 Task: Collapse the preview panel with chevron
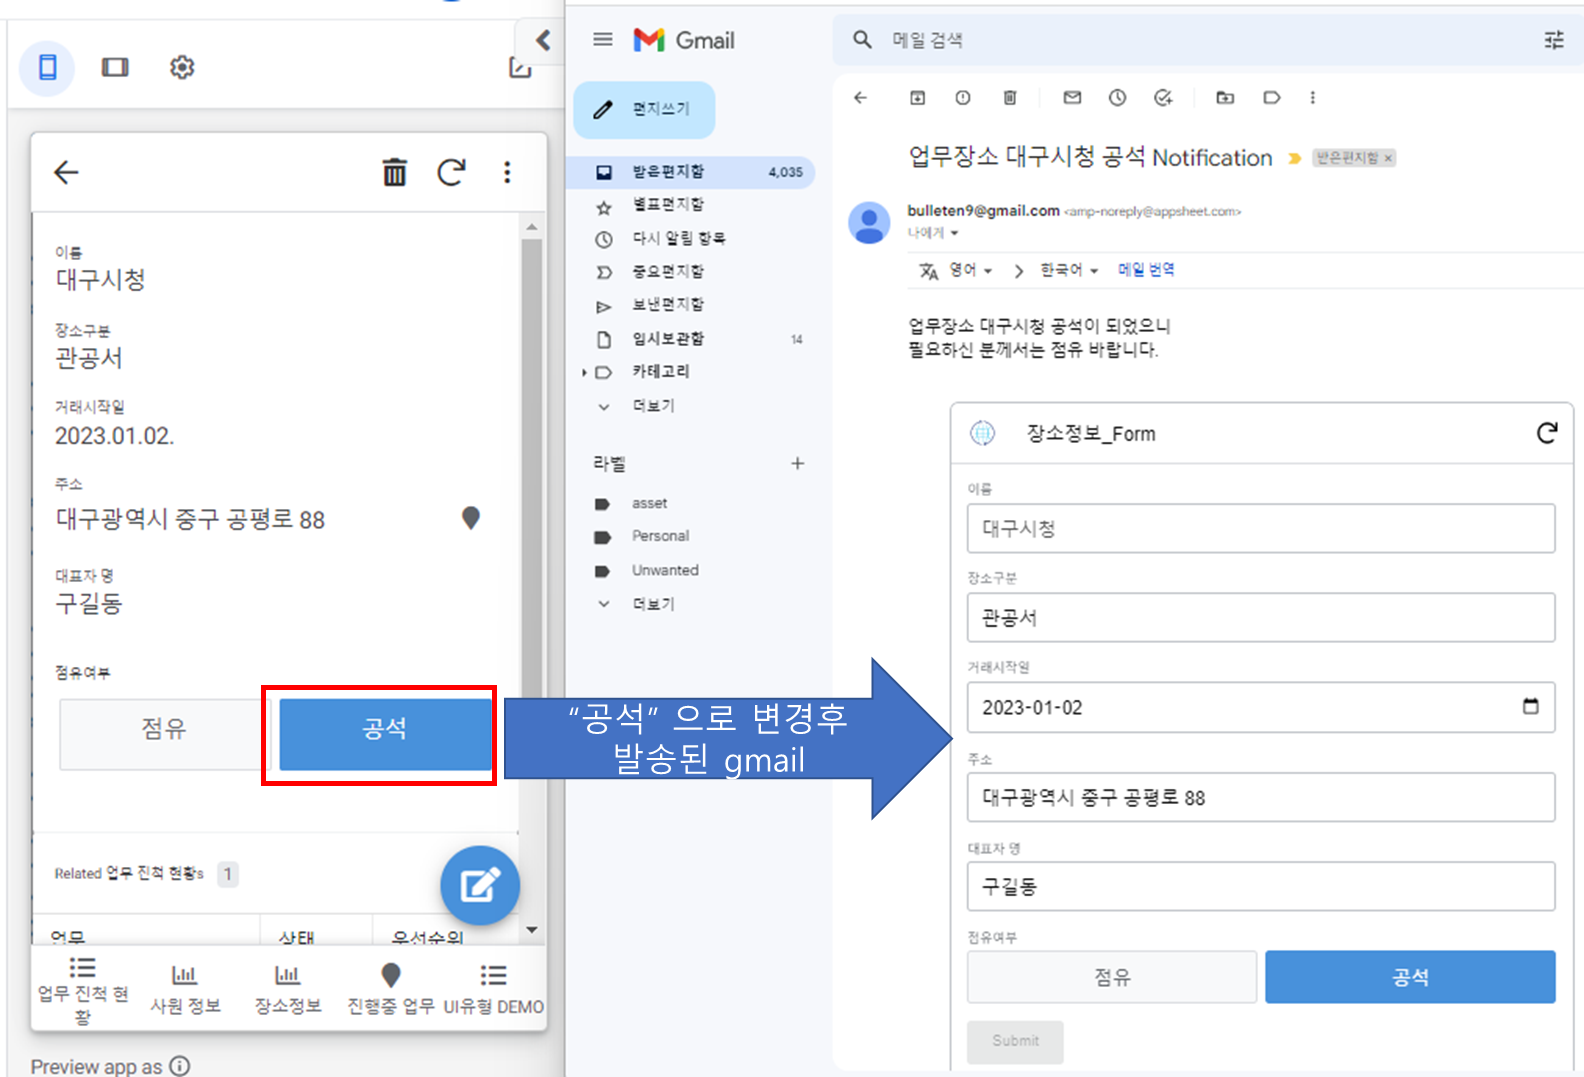click(x=542, y=40)
